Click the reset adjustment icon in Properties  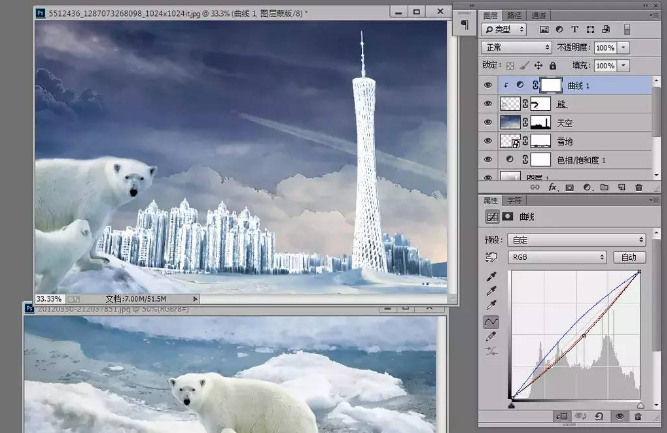[601, 416]
